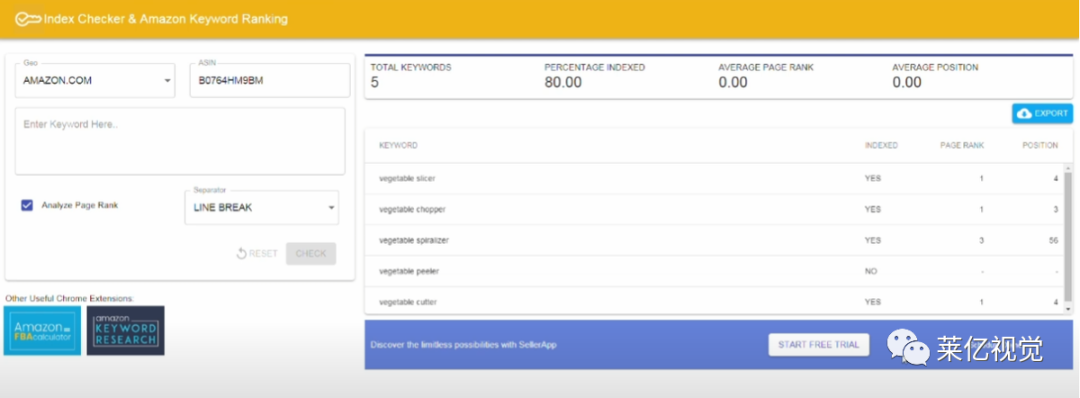The width and height of the screenshot is (1080, 398).
Task: Click the KEYWORD column header
Action: (398, 145)
